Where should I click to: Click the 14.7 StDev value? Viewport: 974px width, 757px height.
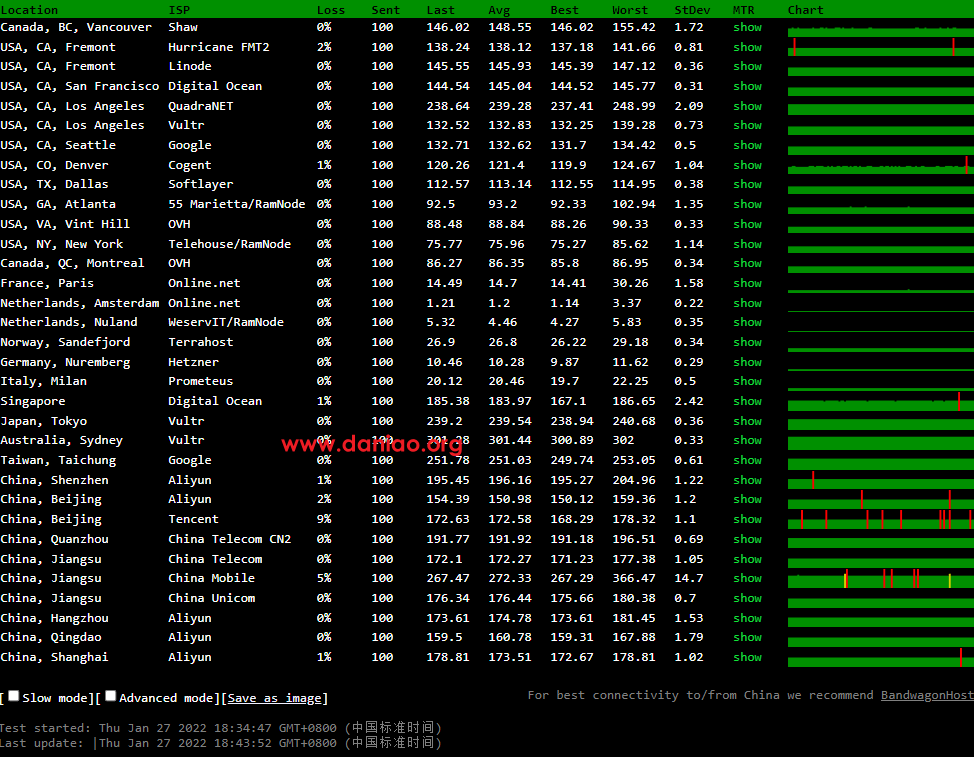click(x=689, y=578)
